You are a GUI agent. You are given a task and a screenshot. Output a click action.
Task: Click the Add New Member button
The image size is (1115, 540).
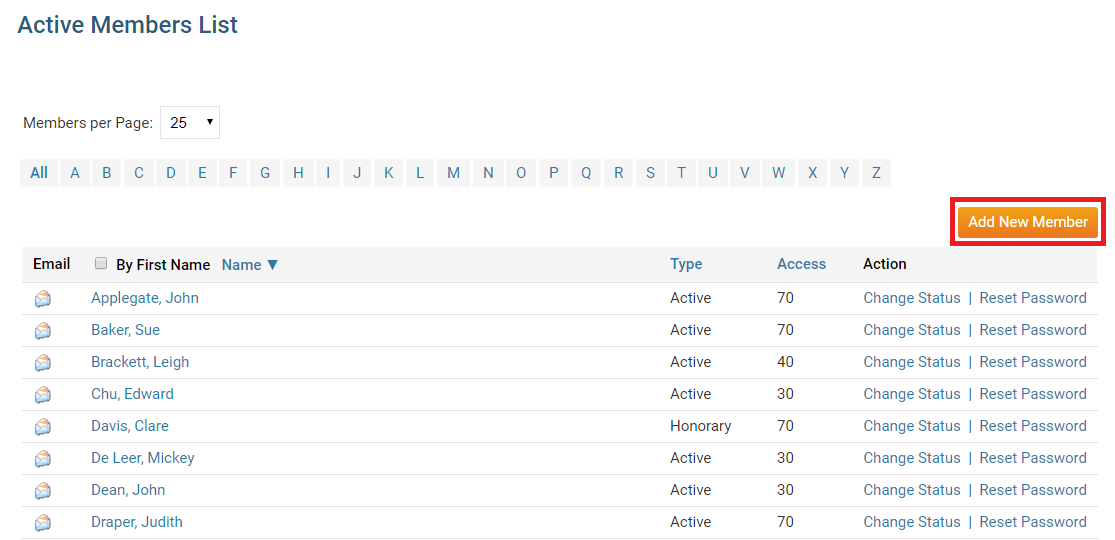click(x=1027, y=222)
